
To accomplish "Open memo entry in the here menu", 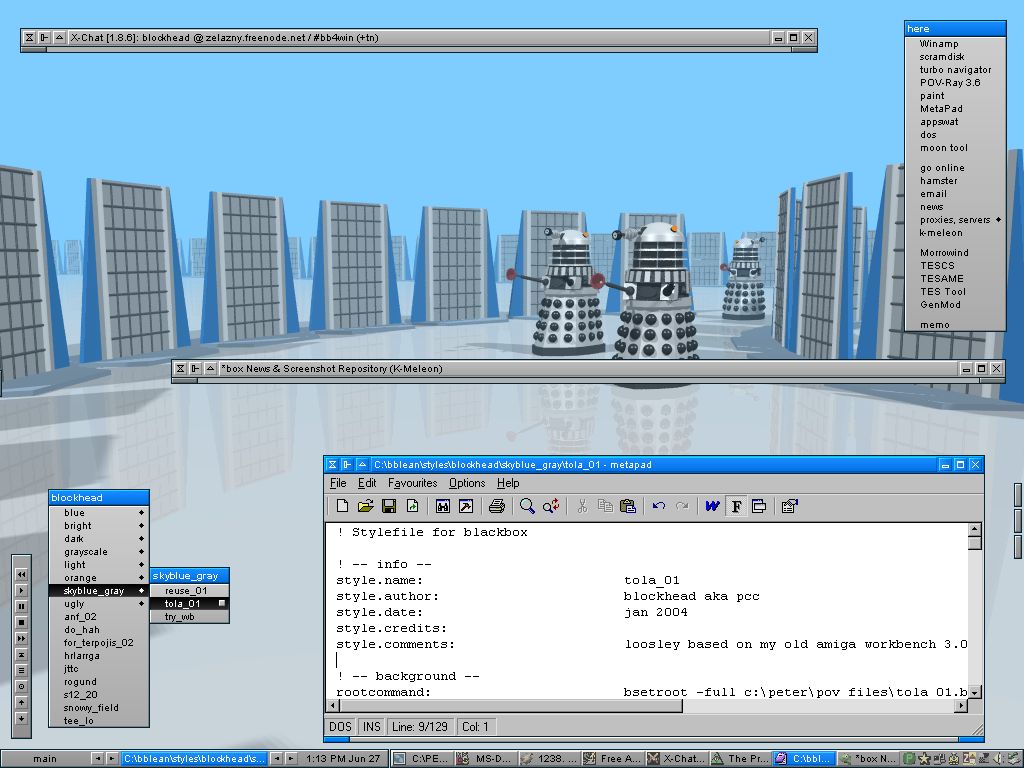I will pyautogui.click(x=955, y=325).
